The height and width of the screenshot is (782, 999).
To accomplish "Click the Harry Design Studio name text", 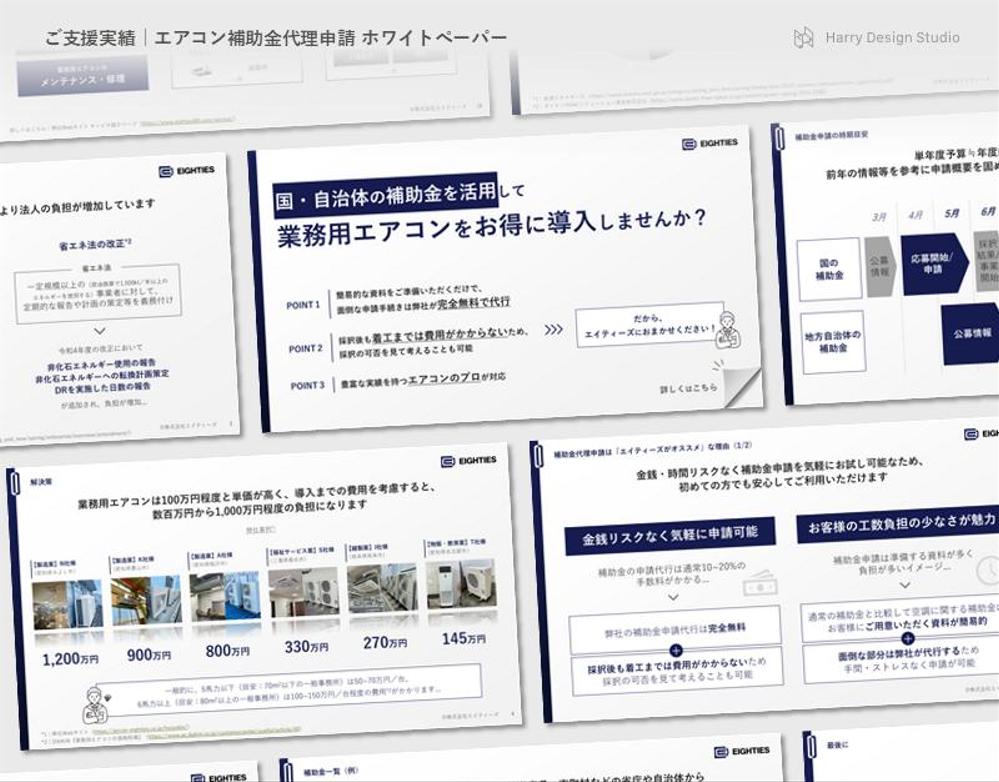I will [892, 38].
